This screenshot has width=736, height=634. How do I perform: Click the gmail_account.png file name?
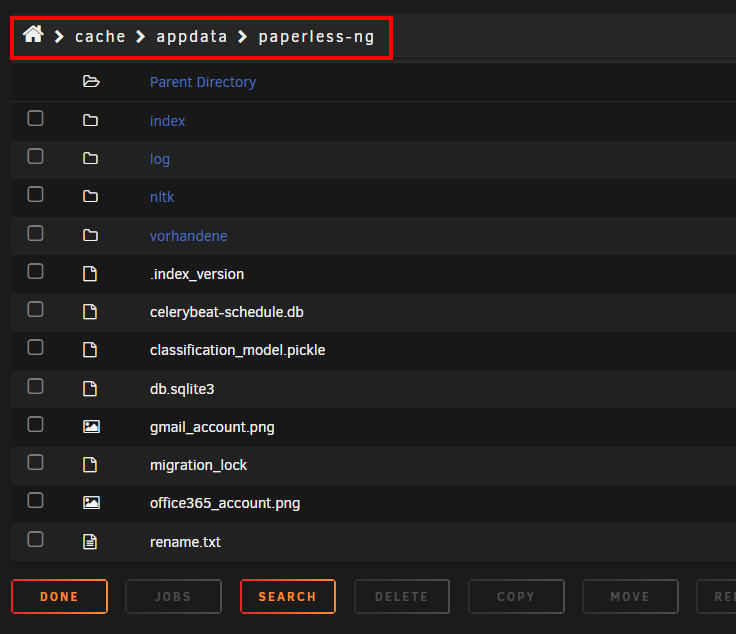[x=212, y=427]
